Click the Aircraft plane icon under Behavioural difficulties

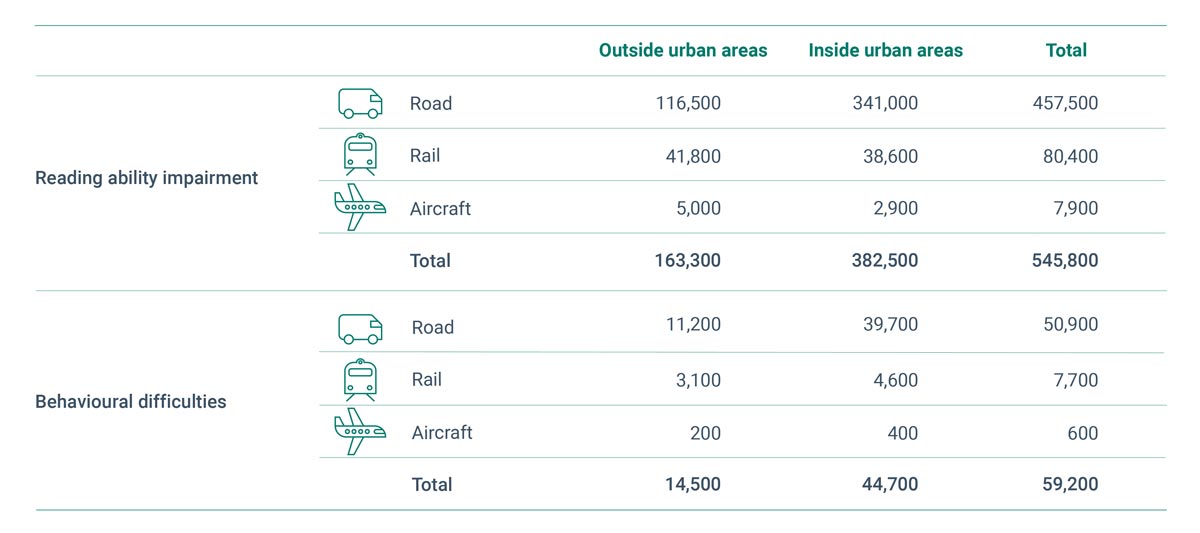pyautogui.click(x=360, y=432)
